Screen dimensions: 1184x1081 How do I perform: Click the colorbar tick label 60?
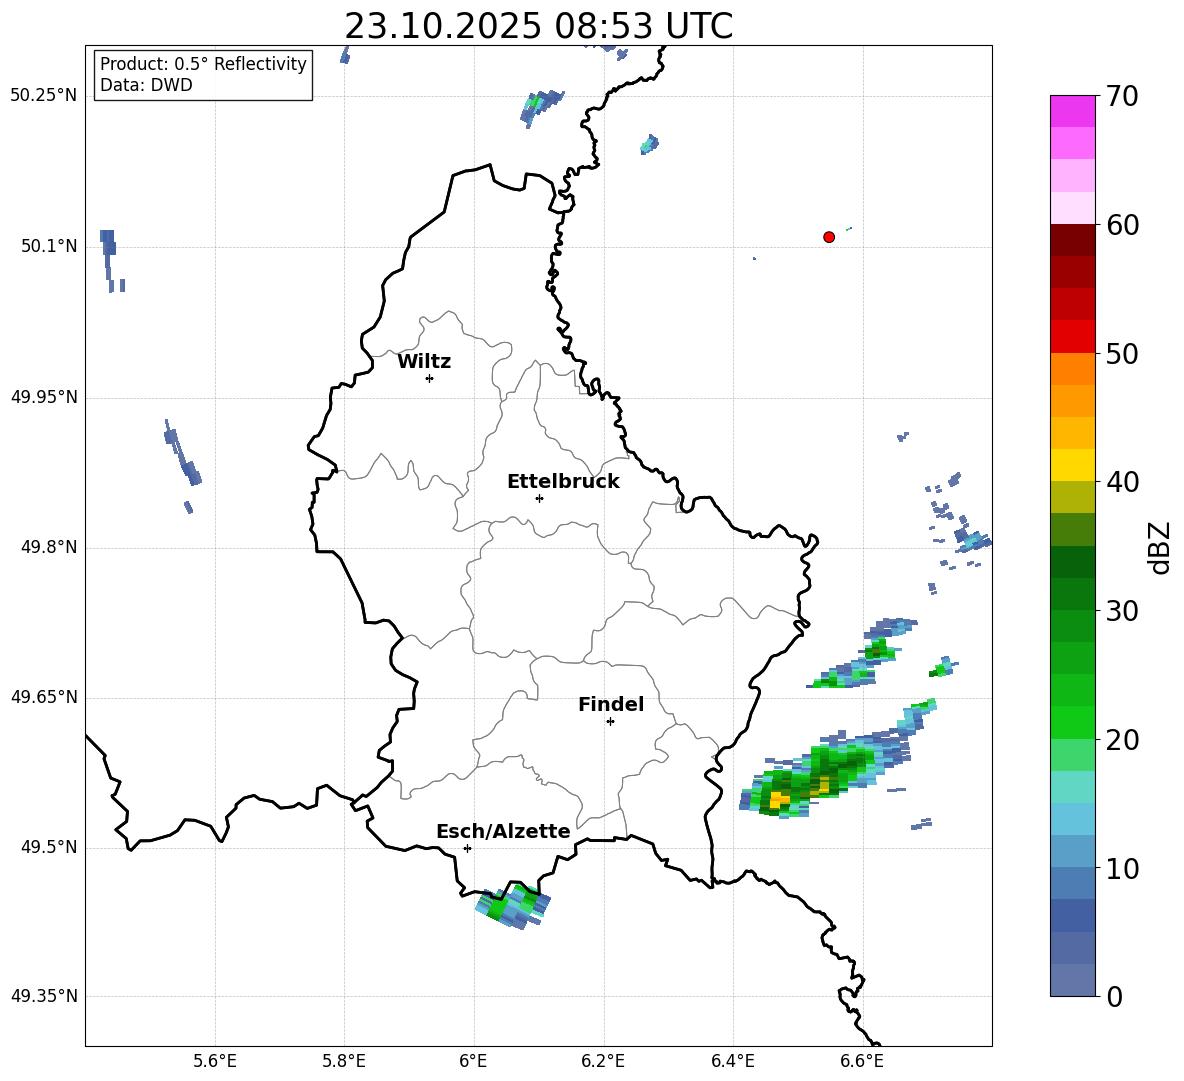(x=1122, y=225)
